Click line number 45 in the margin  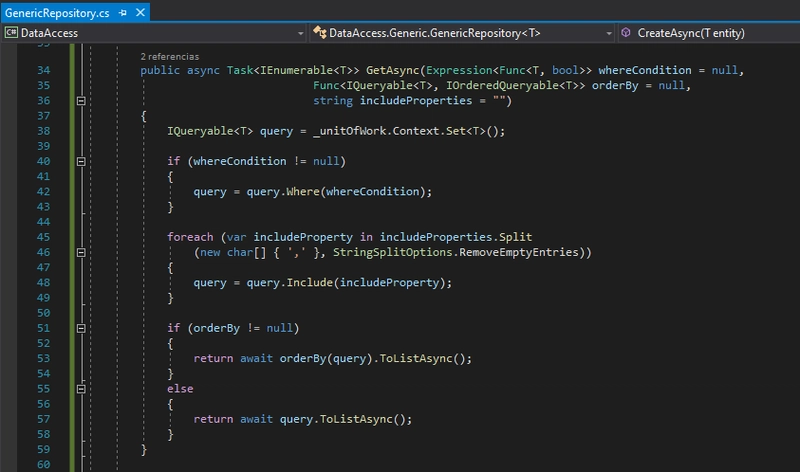tap(43, 237)
